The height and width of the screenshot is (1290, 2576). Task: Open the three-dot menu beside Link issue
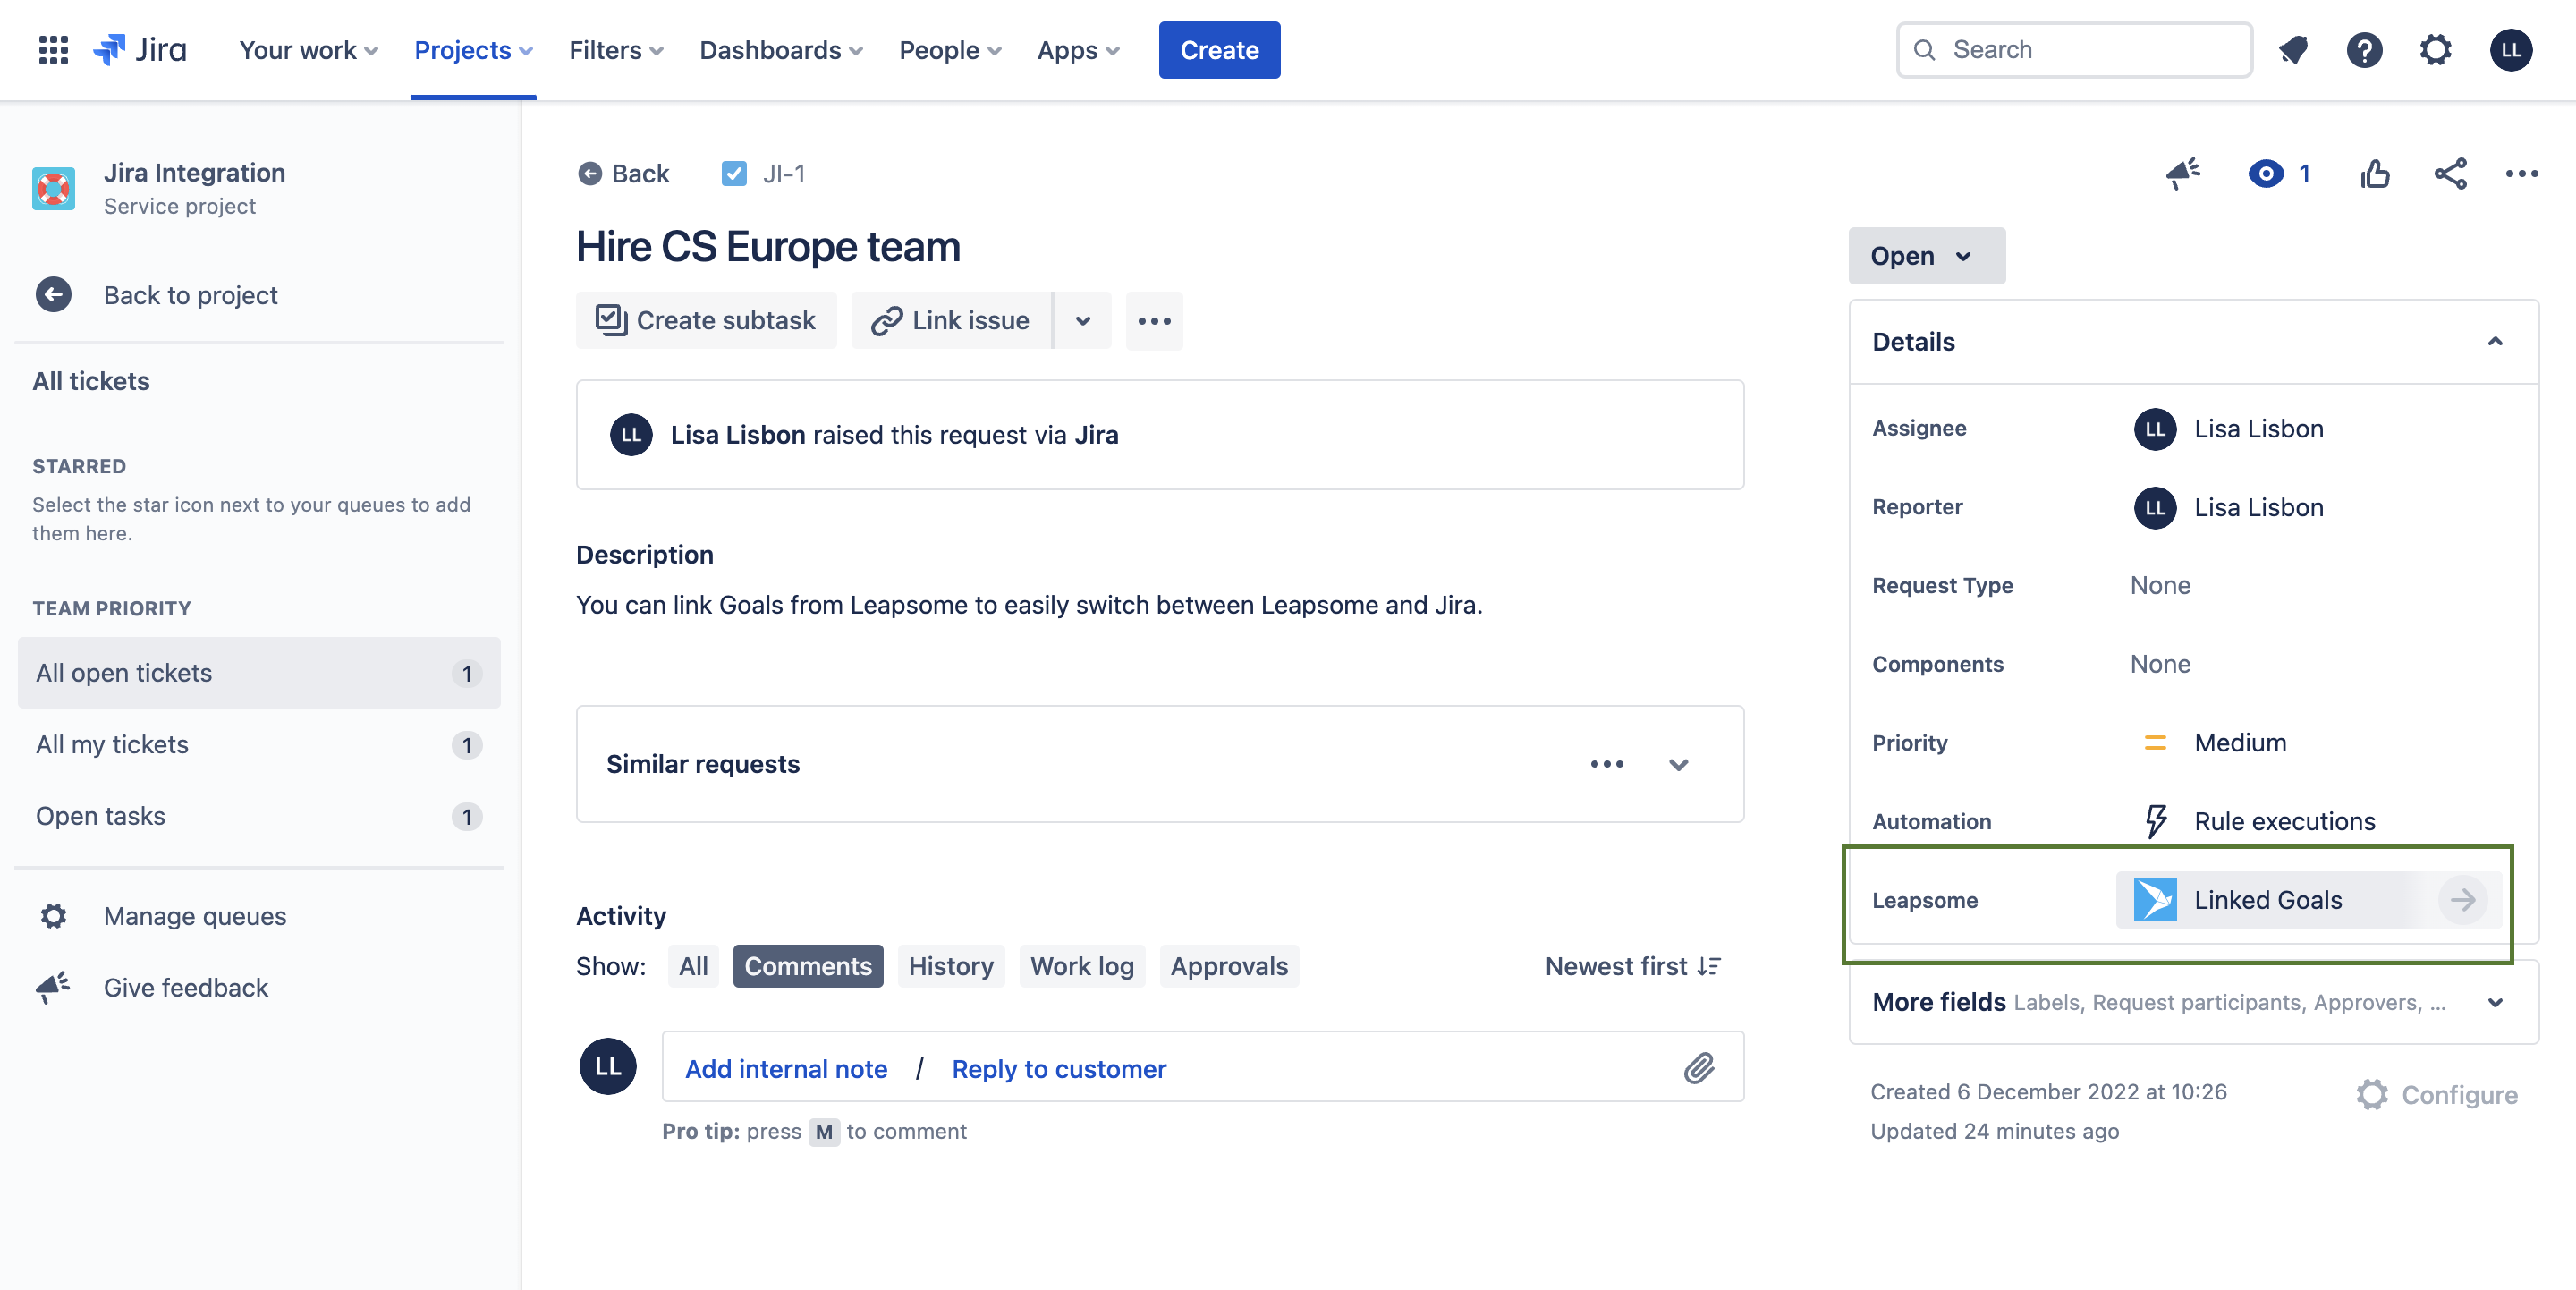pos(1154,321)
